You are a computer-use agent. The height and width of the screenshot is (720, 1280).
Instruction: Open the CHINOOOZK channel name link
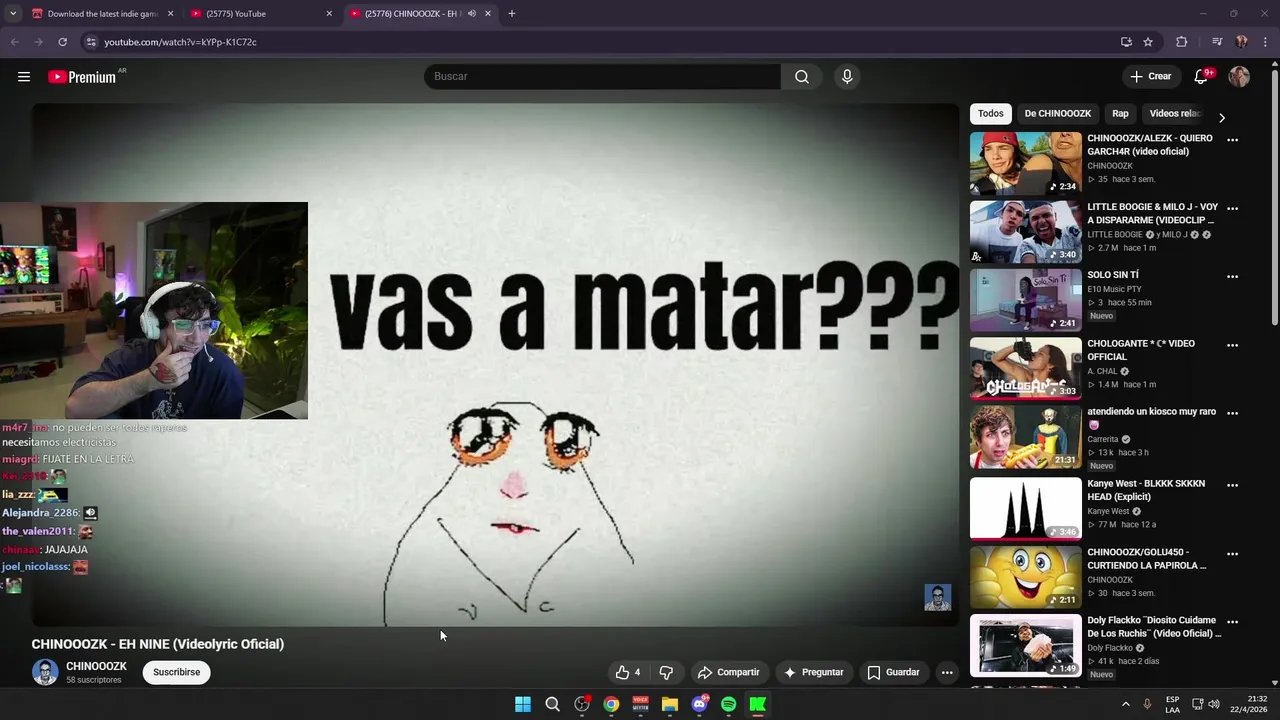(x=96, y=666)
